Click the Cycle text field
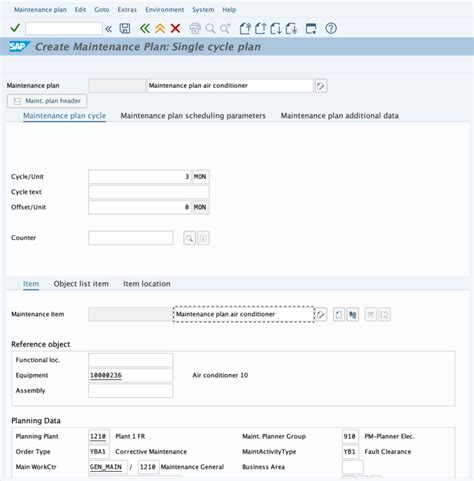 pos(149,192)
